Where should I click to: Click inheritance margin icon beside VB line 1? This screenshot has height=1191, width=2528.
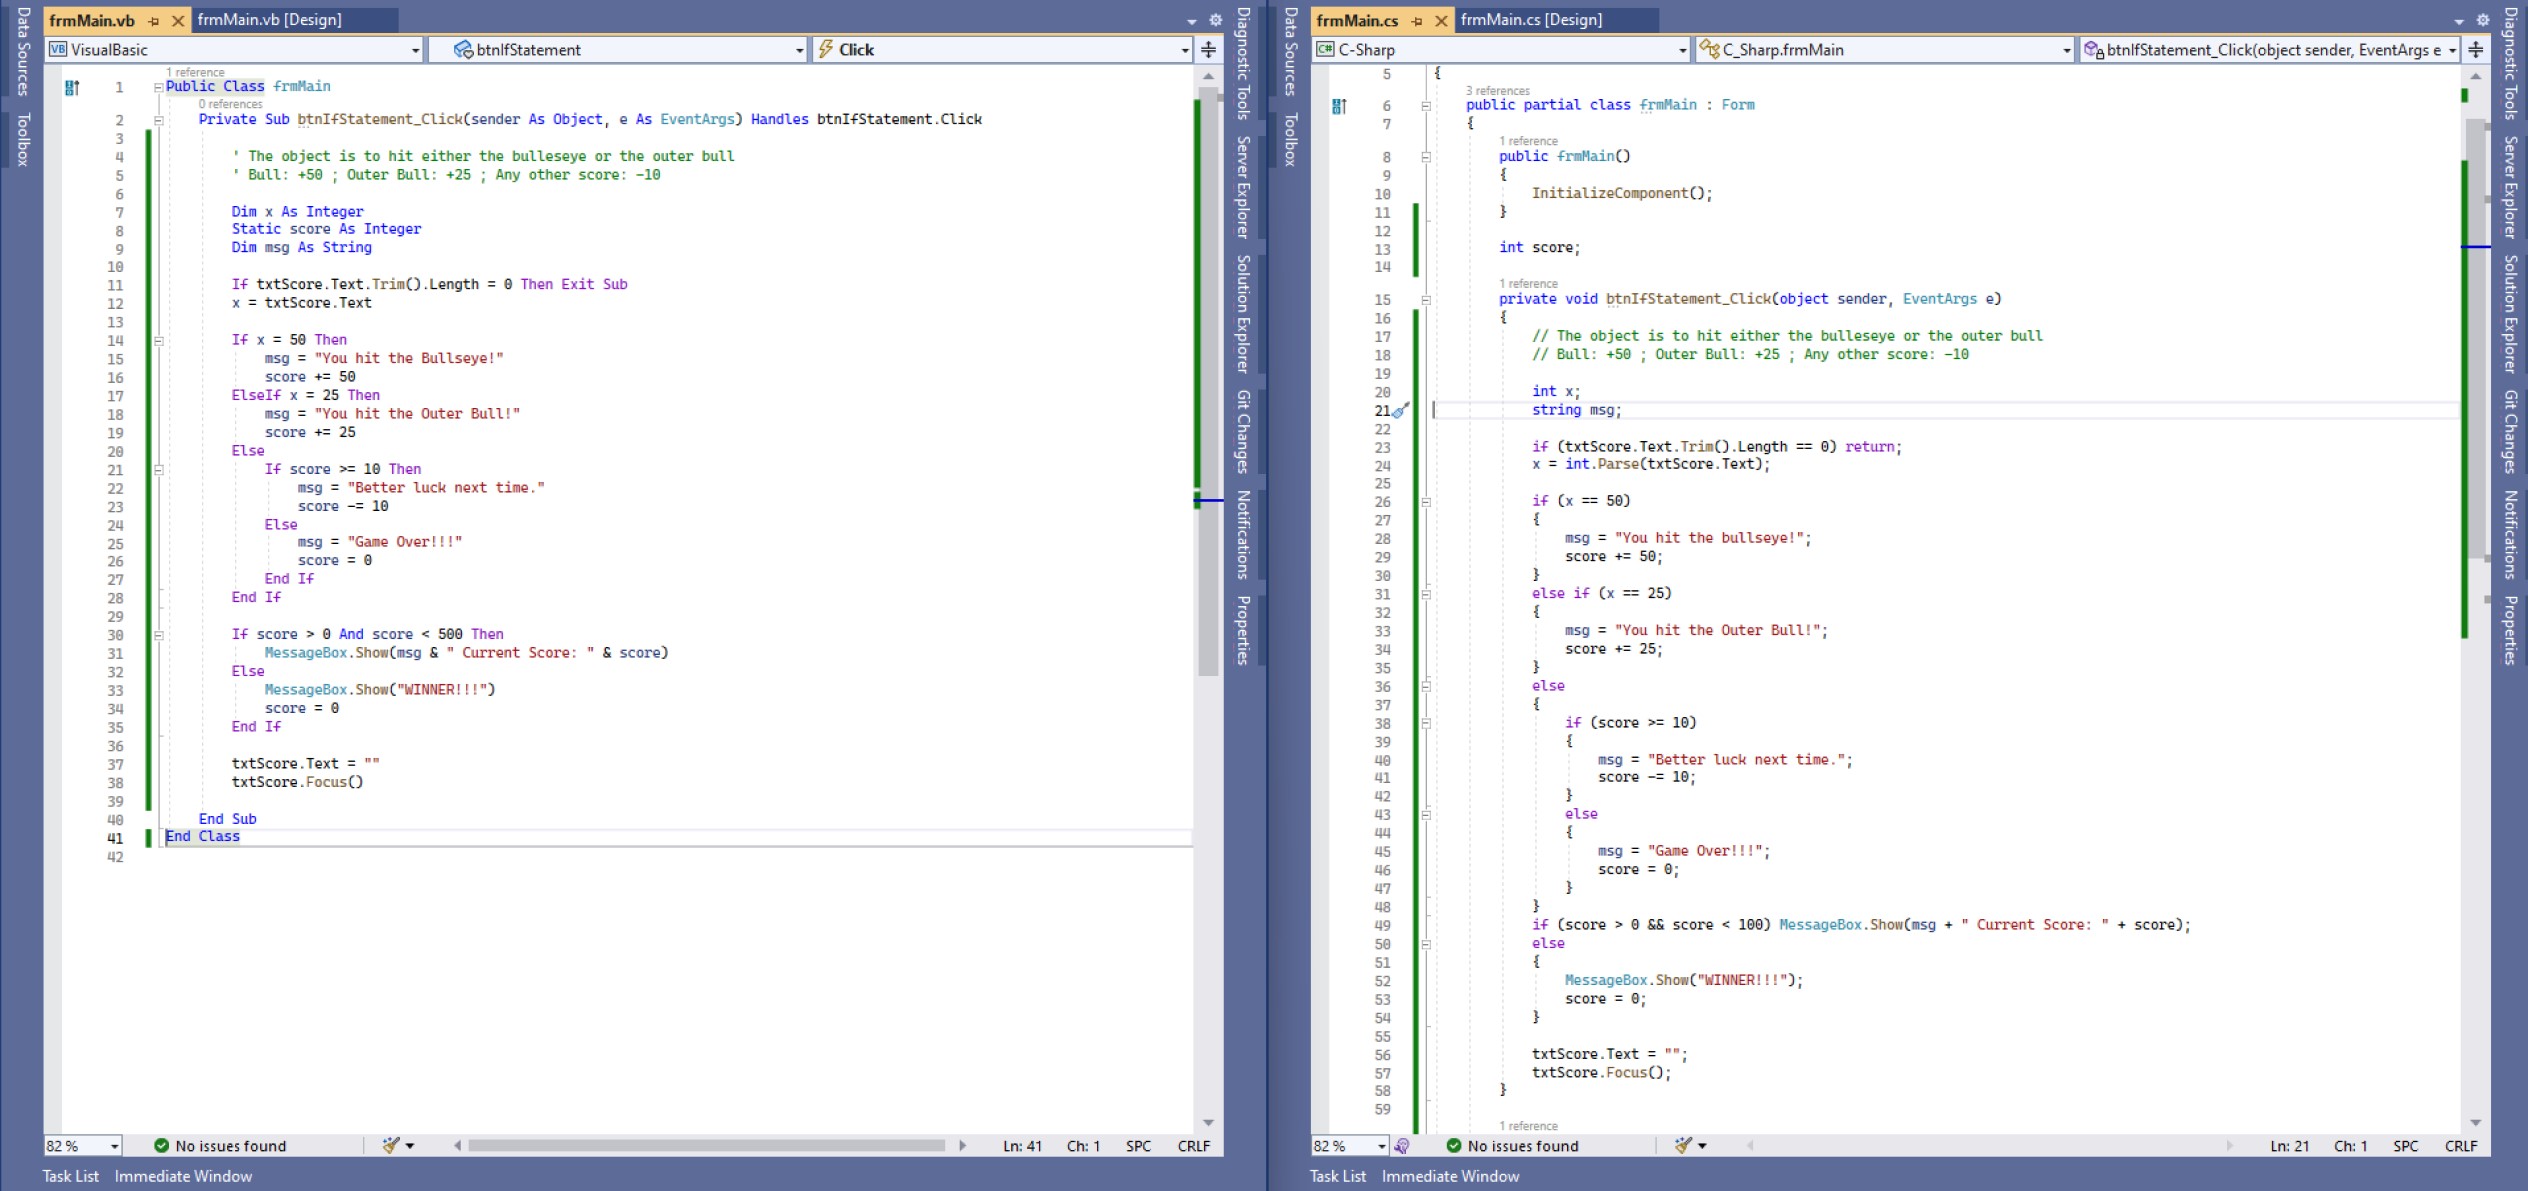tap(72, 88)
